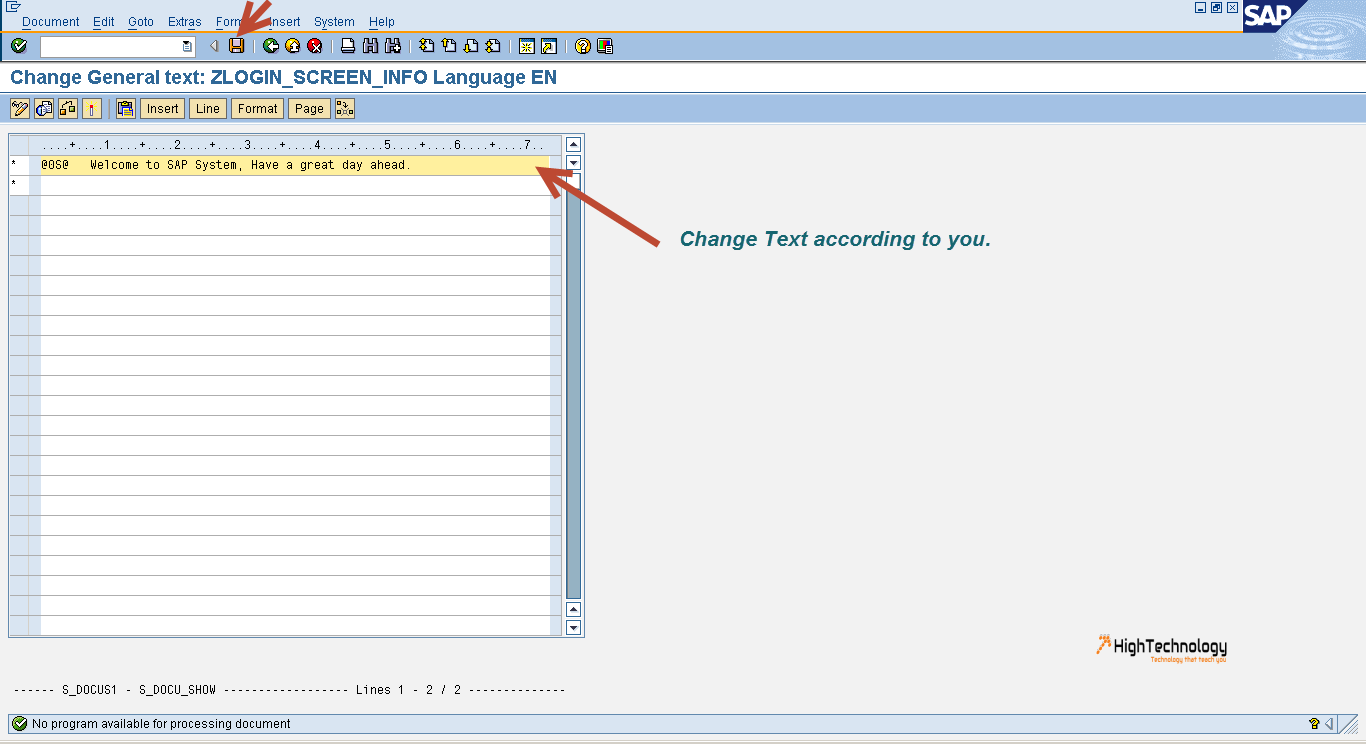Click the second application toolbar icon
Screen dimensions: 1366x744
point(44,109)
